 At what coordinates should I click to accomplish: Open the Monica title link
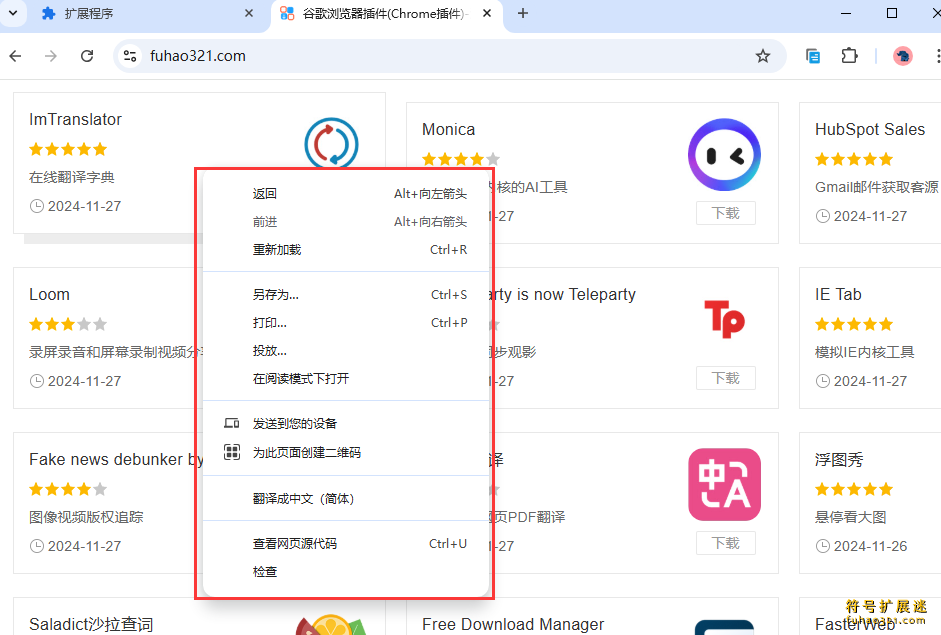(x=448, y=129)
